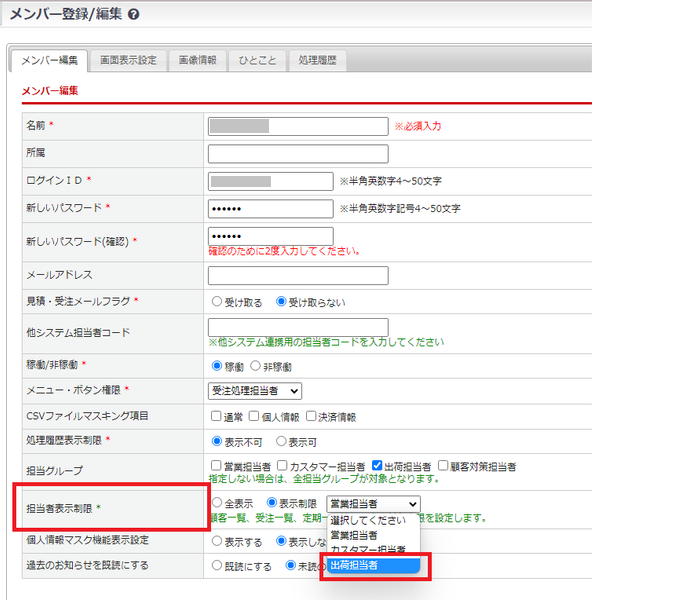676x600 pixels.
Task: Select 既読にする radio button
Action: pos(217,565)
